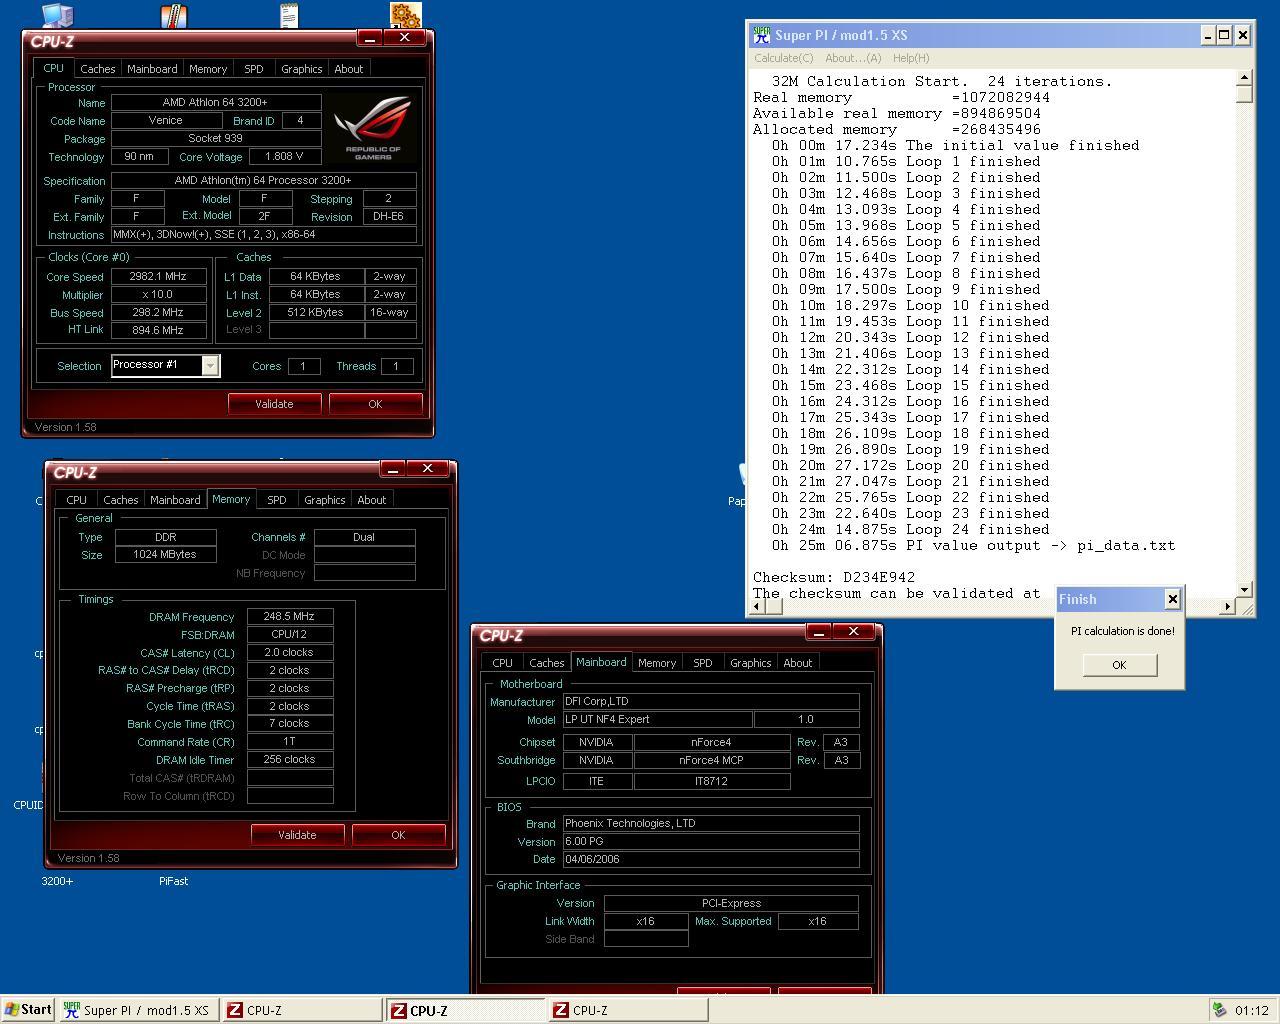
Task: Open Caches tab in top CPU-Z window
Action: pos(98,69)
